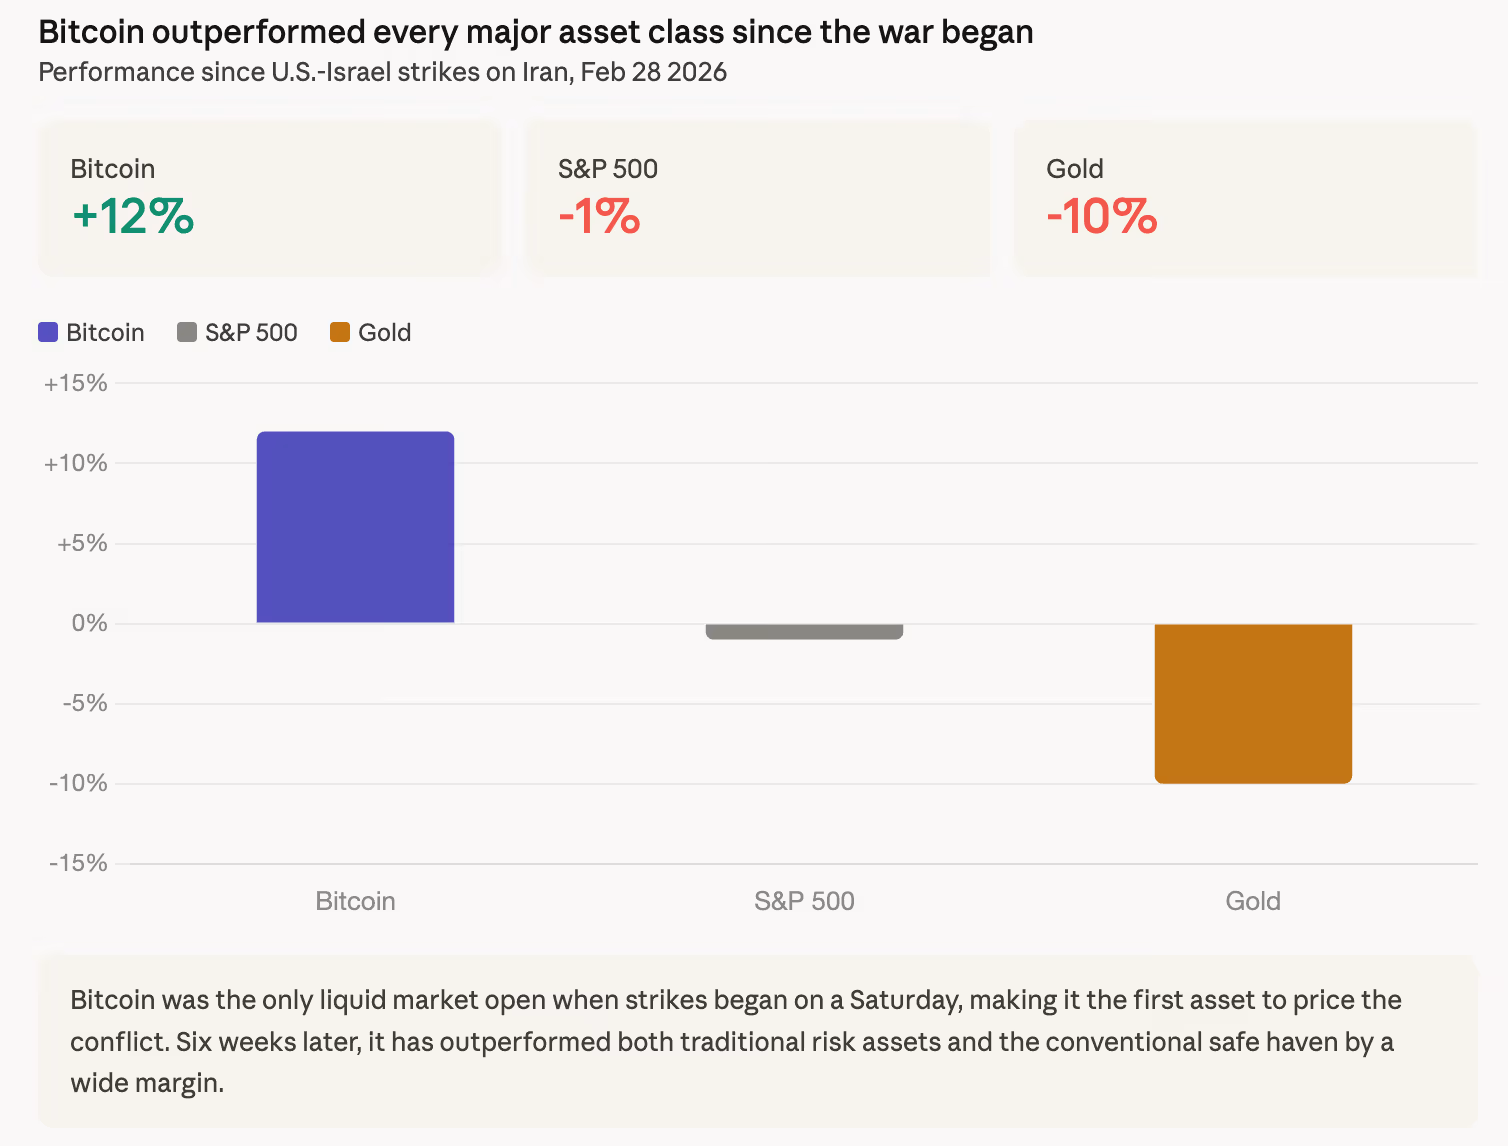1508x1146 pixels.
Task: Toggle the Gold legend label
Action: click(385, 333)
